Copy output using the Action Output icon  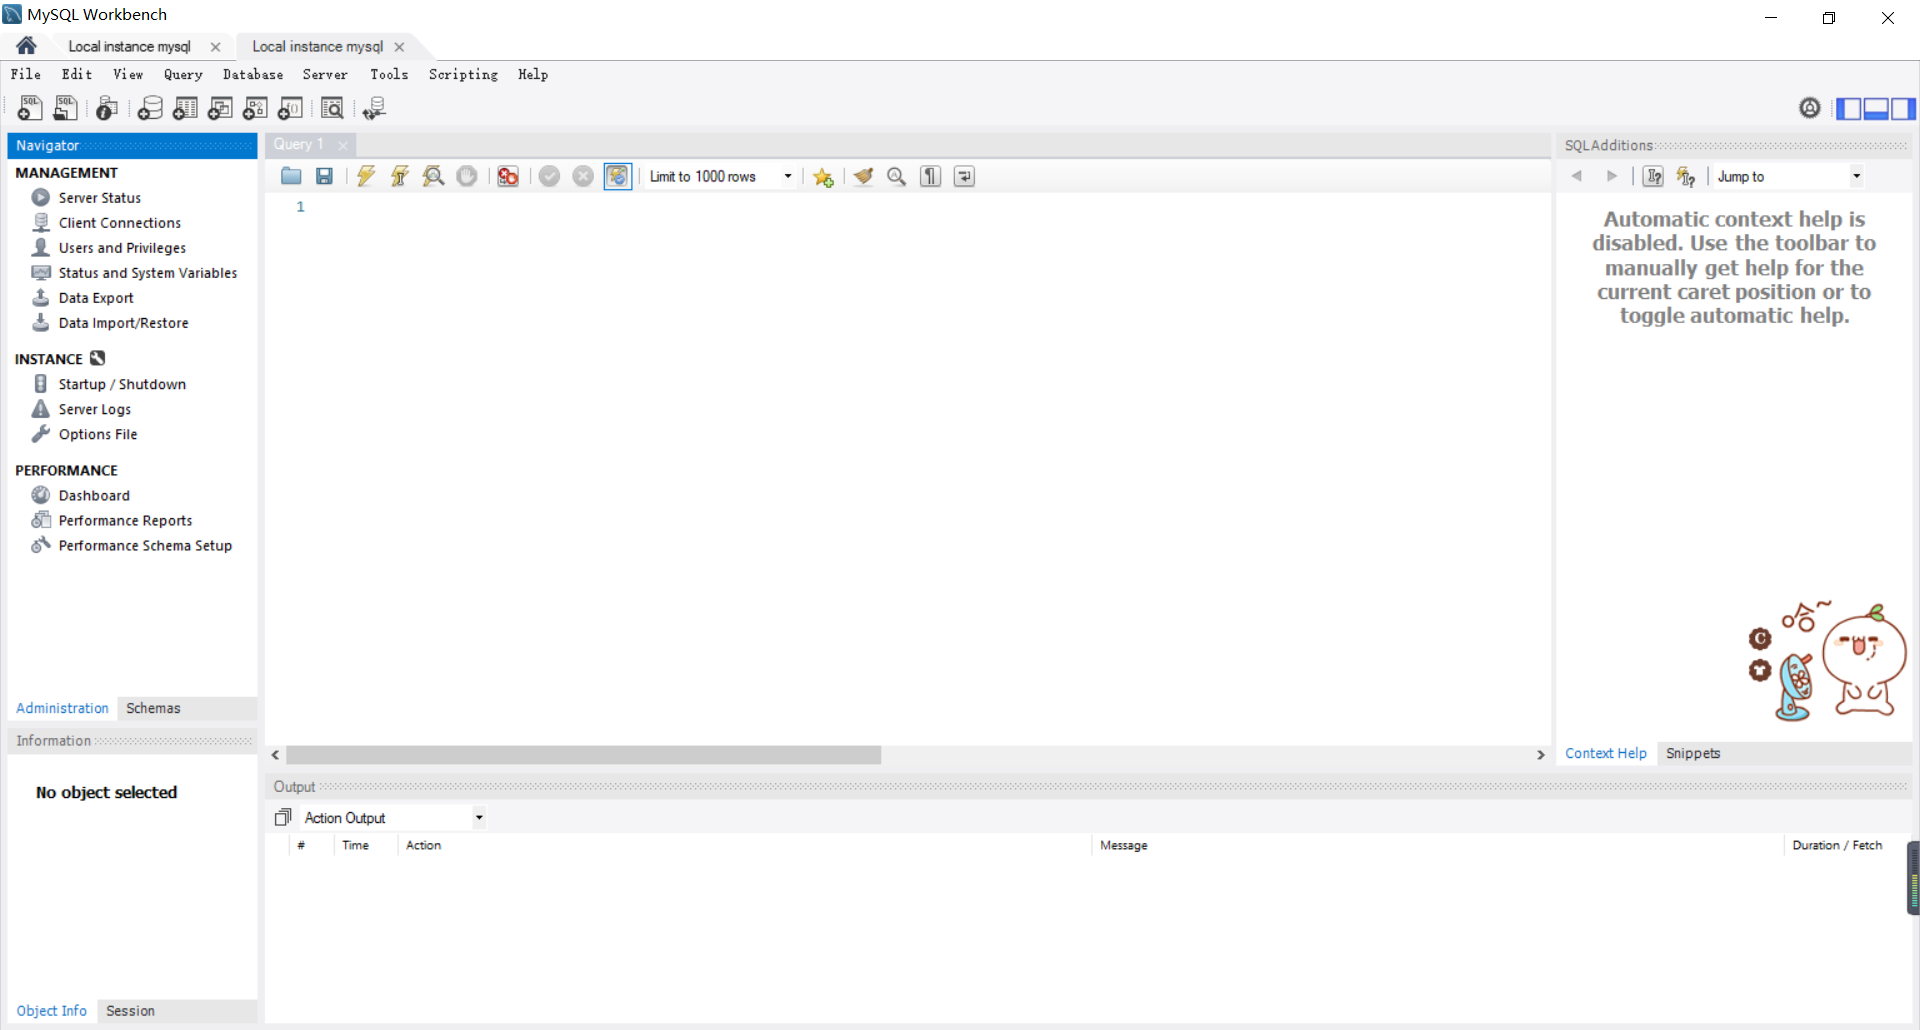[283, 818]
